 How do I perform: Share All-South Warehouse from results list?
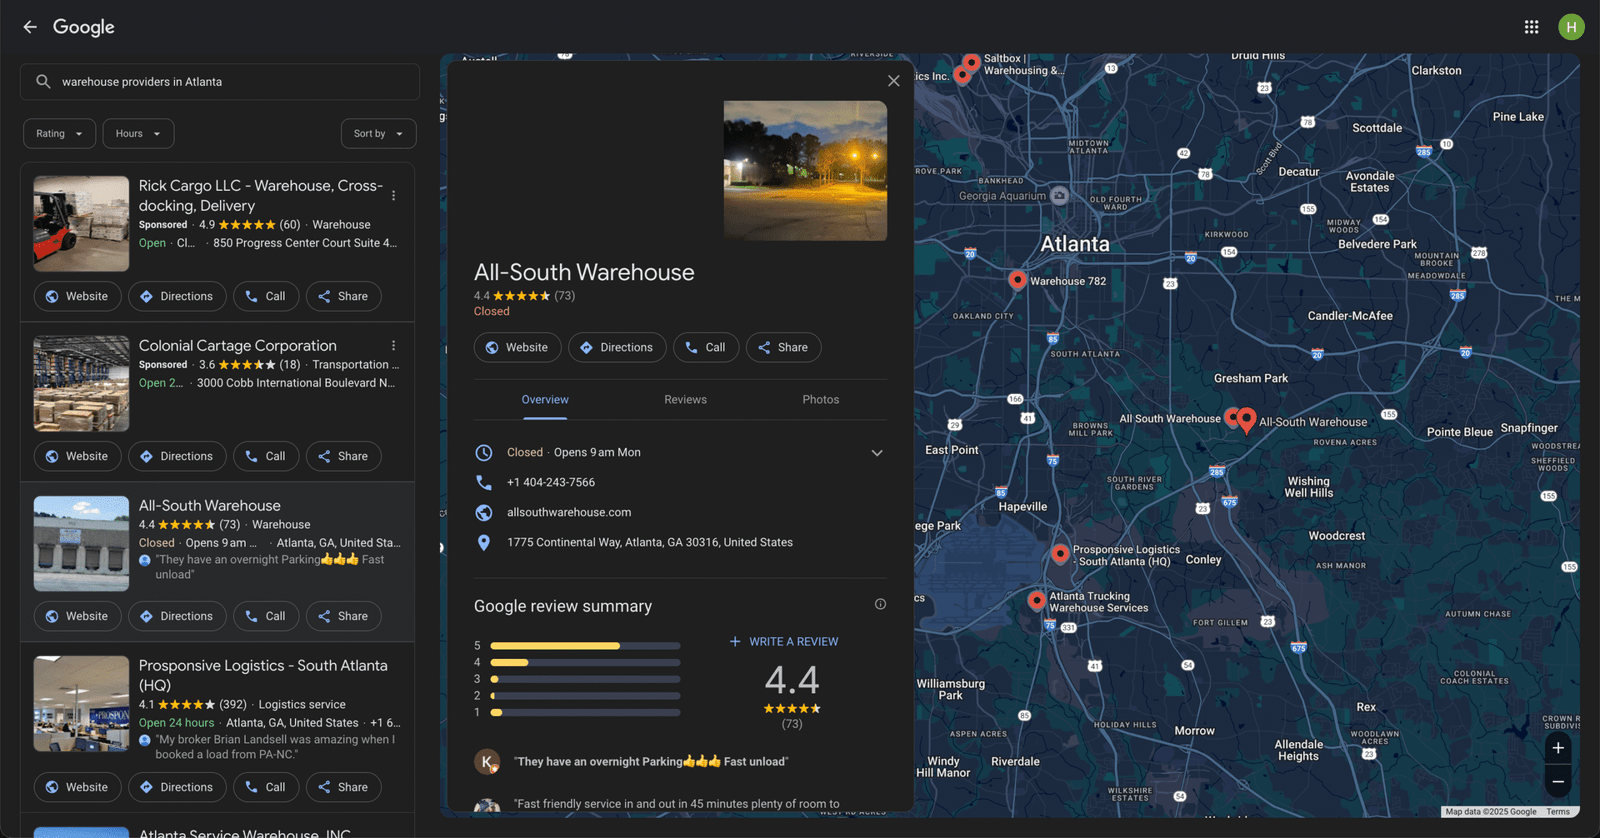coord(343,617)
